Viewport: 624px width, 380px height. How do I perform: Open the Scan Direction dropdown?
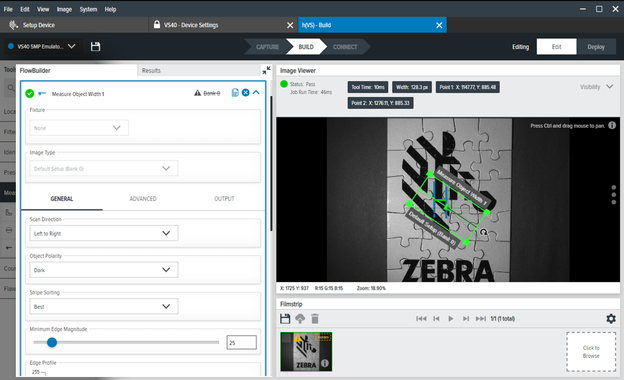tap(103, 233)
